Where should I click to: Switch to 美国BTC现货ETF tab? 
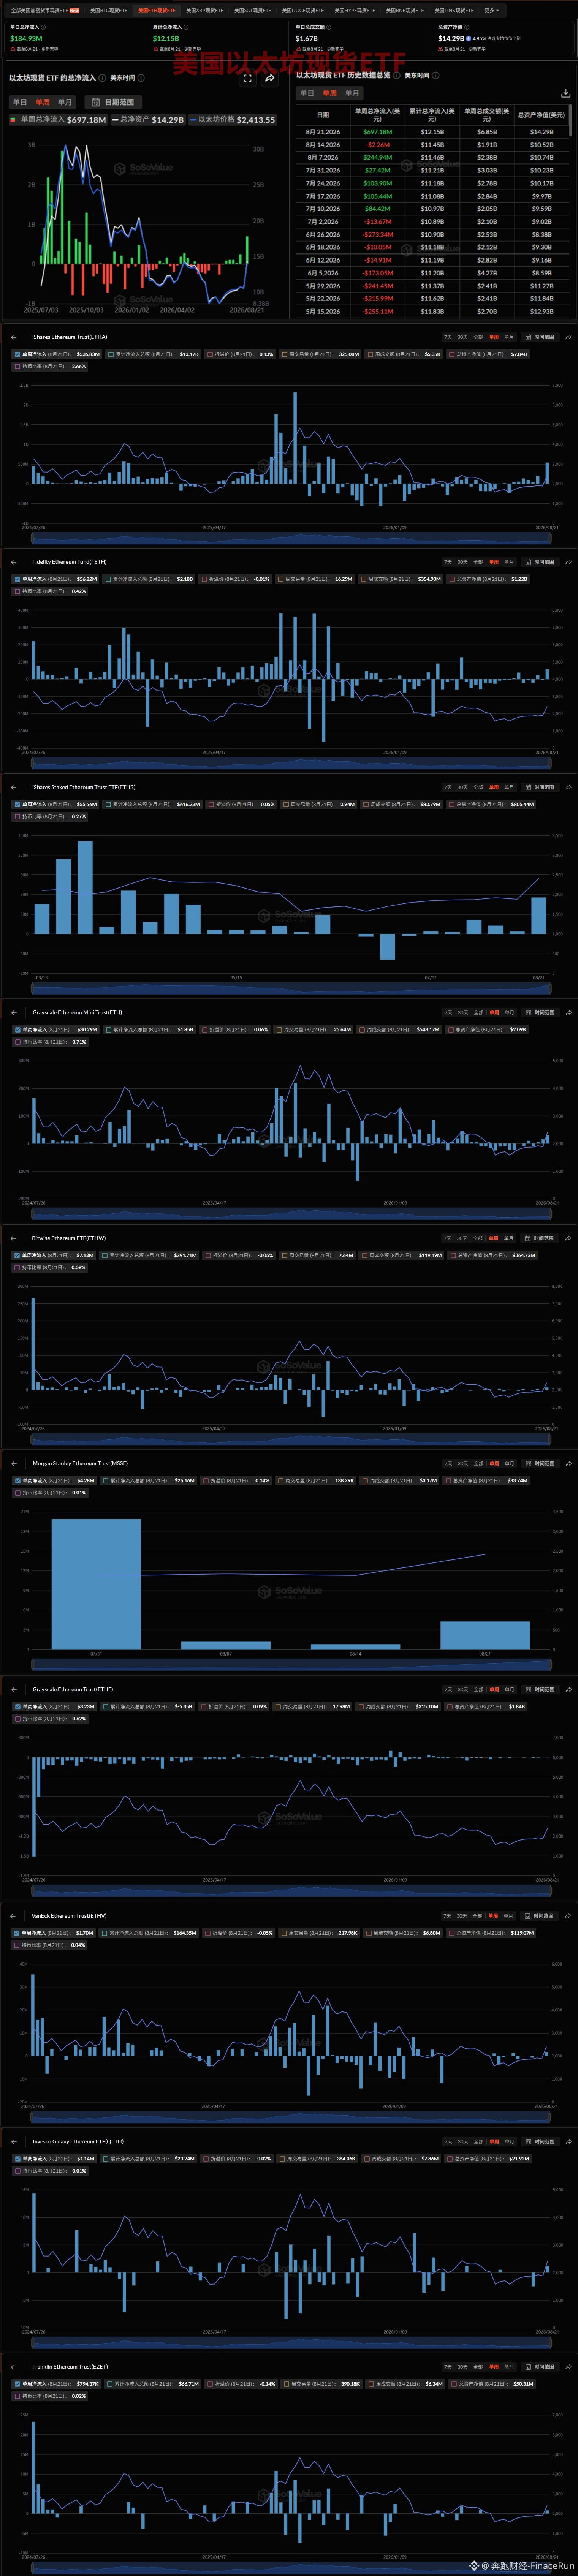point(109,10)
